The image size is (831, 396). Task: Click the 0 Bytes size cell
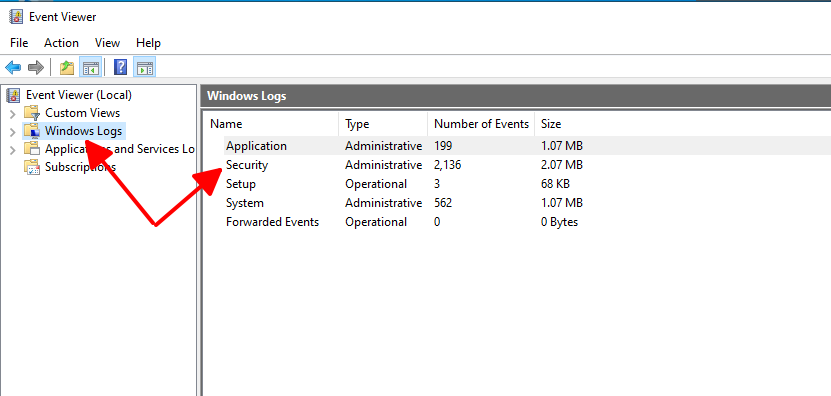[x=559, y=222]
